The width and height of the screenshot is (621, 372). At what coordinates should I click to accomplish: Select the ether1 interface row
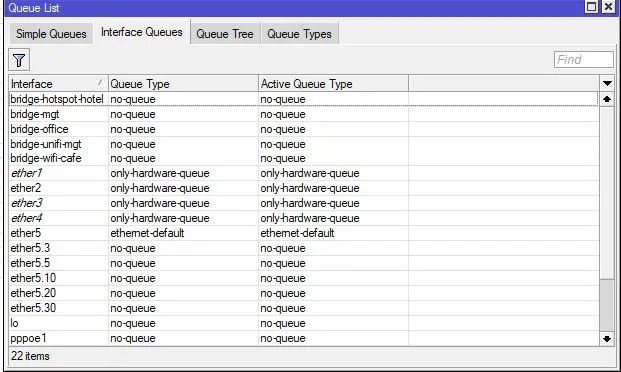pos(304,173)
